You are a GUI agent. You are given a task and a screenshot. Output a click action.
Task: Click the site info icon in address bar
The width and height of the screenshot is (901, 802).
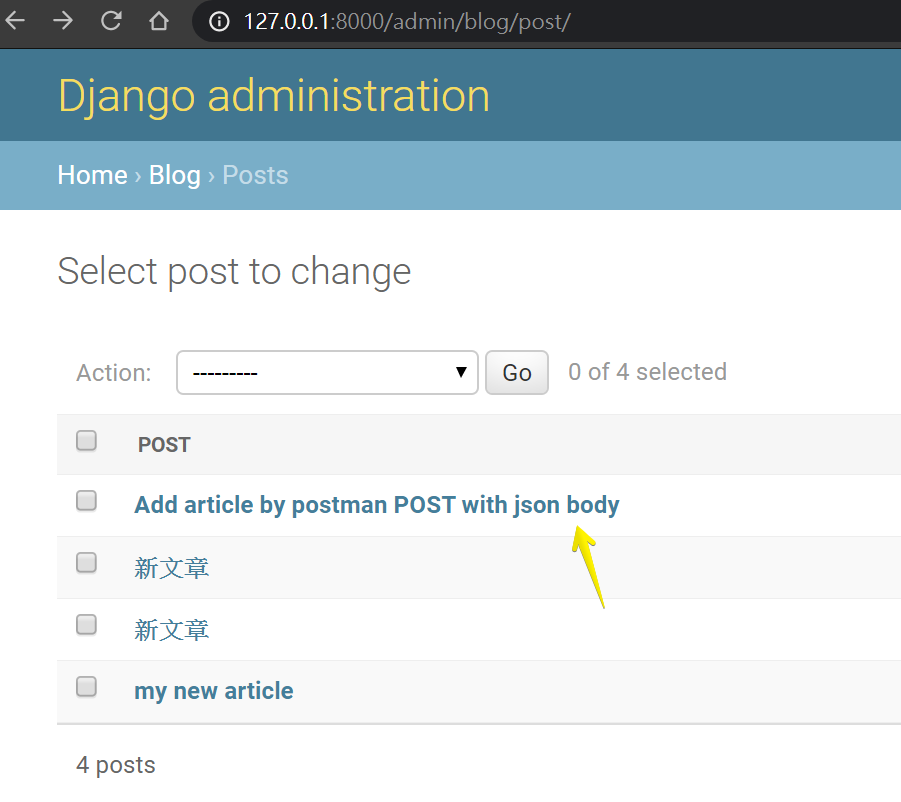coord(221,21)
